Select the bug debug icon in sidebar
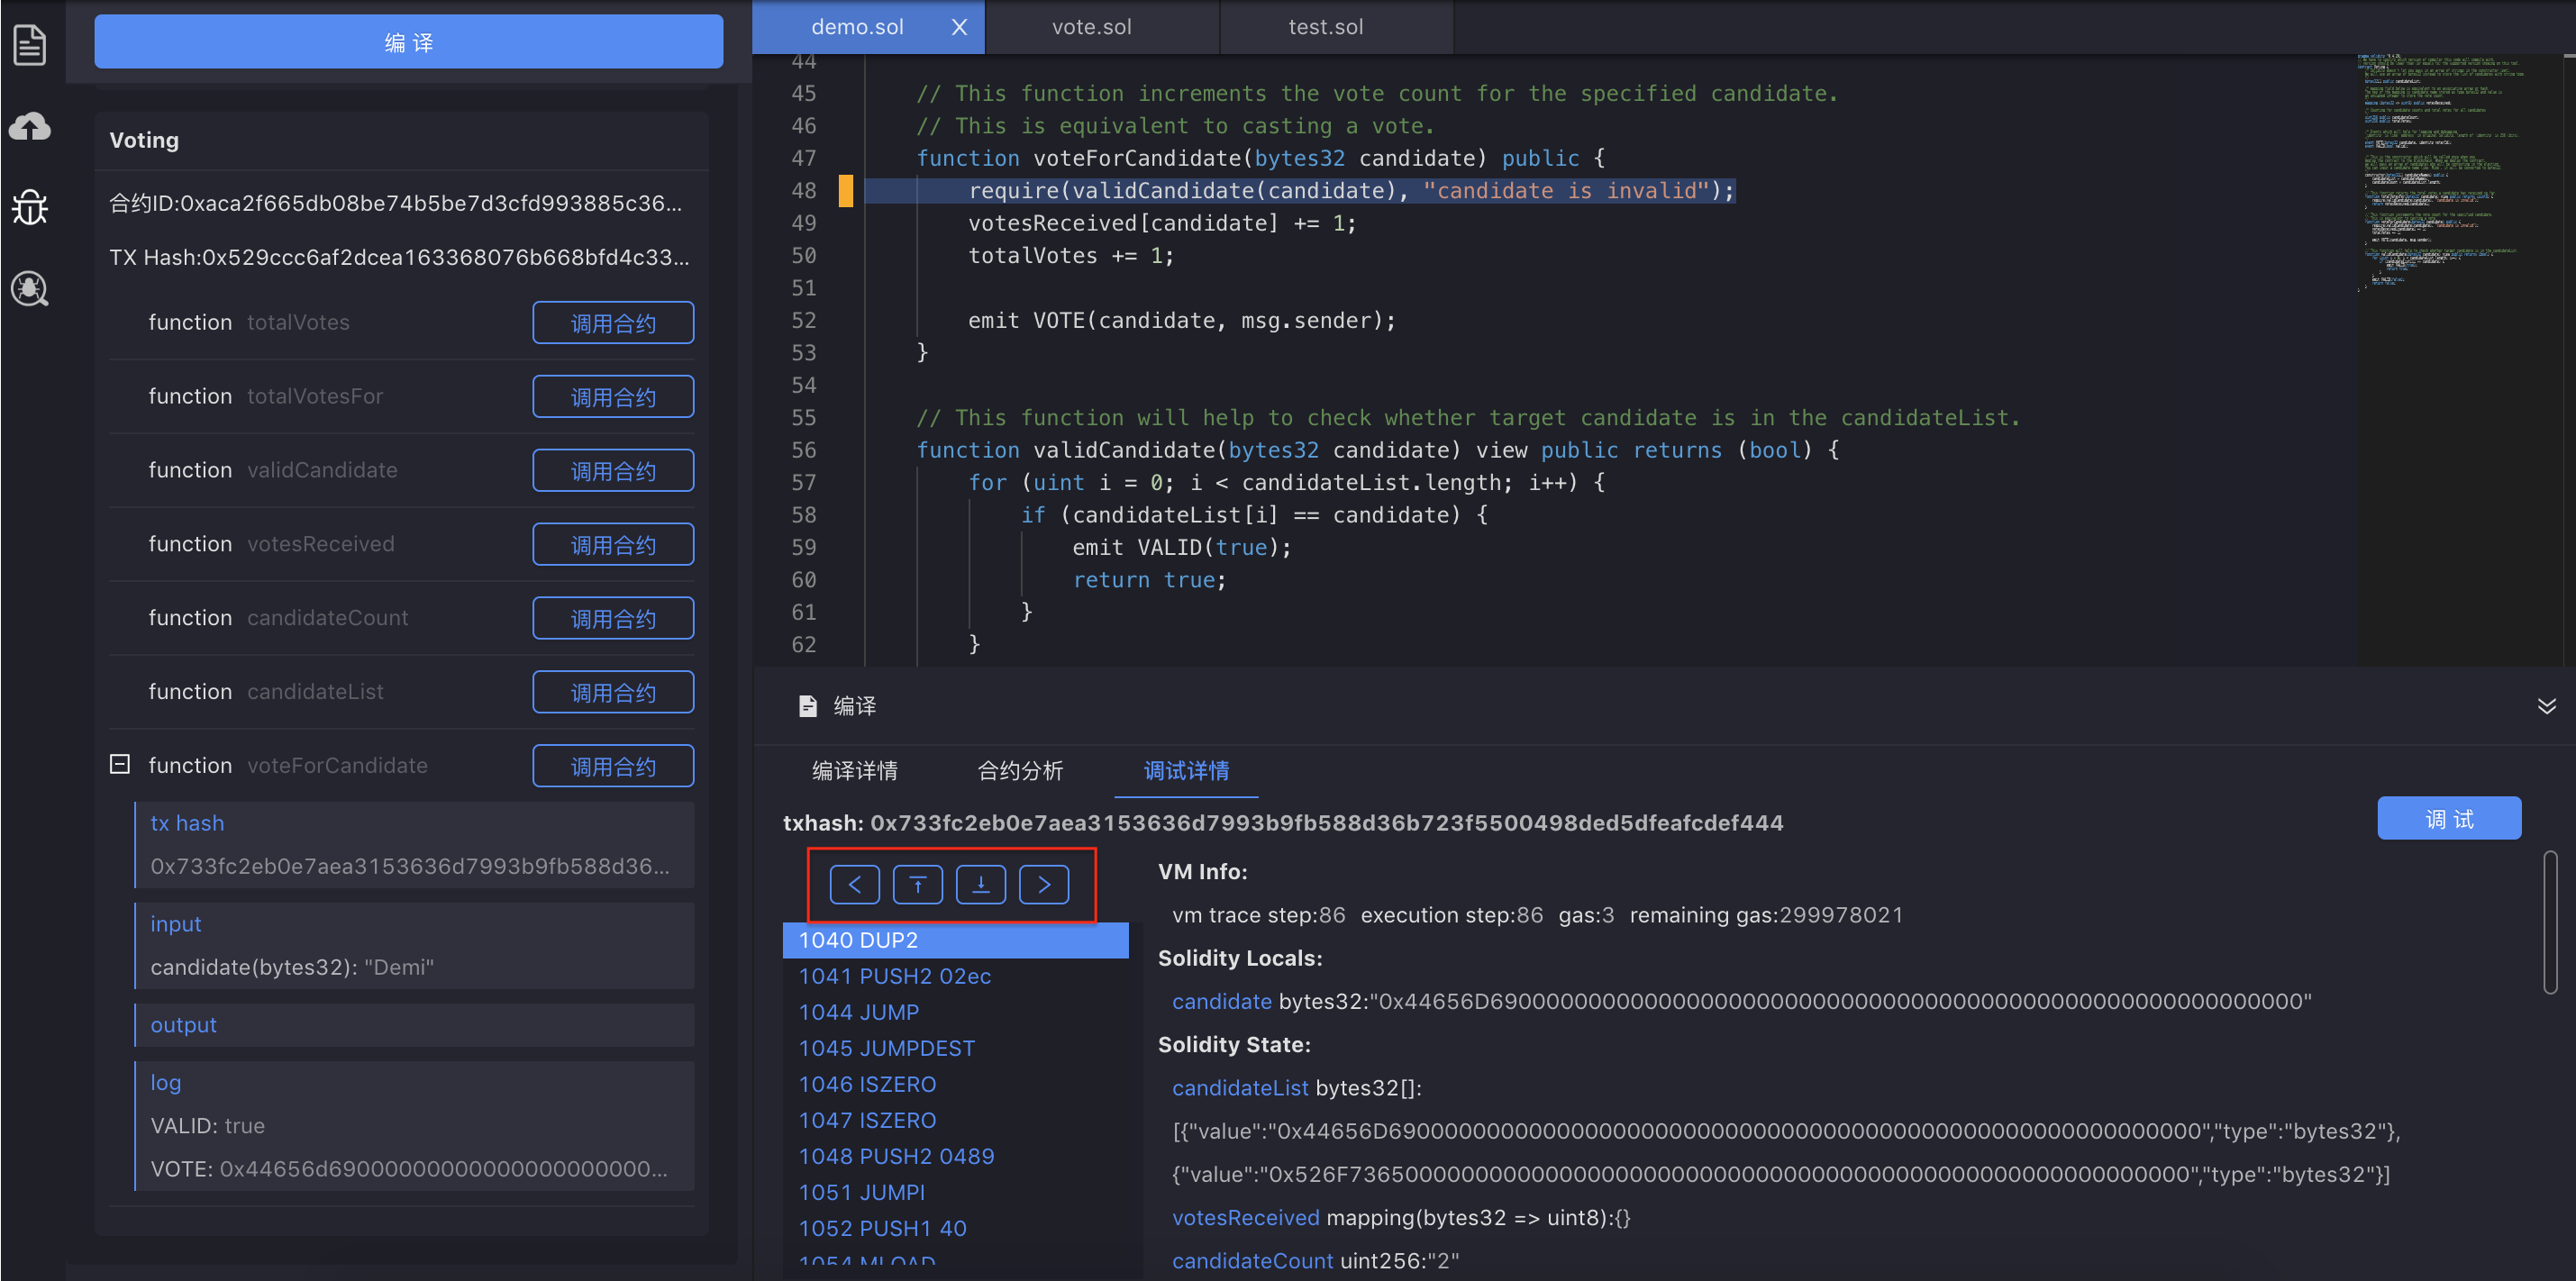This screenshot has width=2576, height=1281. [30, 207]
